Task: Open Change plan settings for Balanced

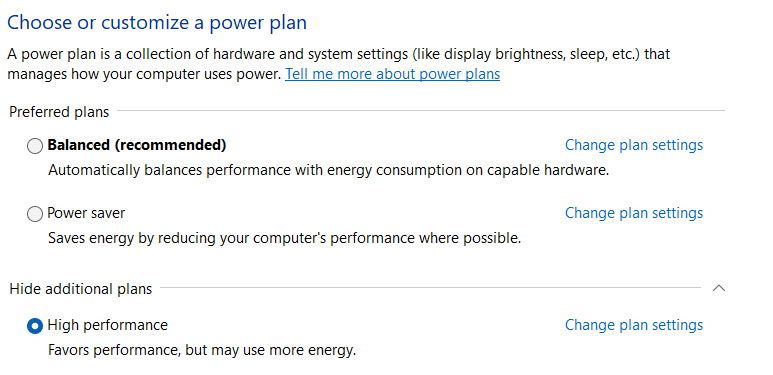Action: 633,145
